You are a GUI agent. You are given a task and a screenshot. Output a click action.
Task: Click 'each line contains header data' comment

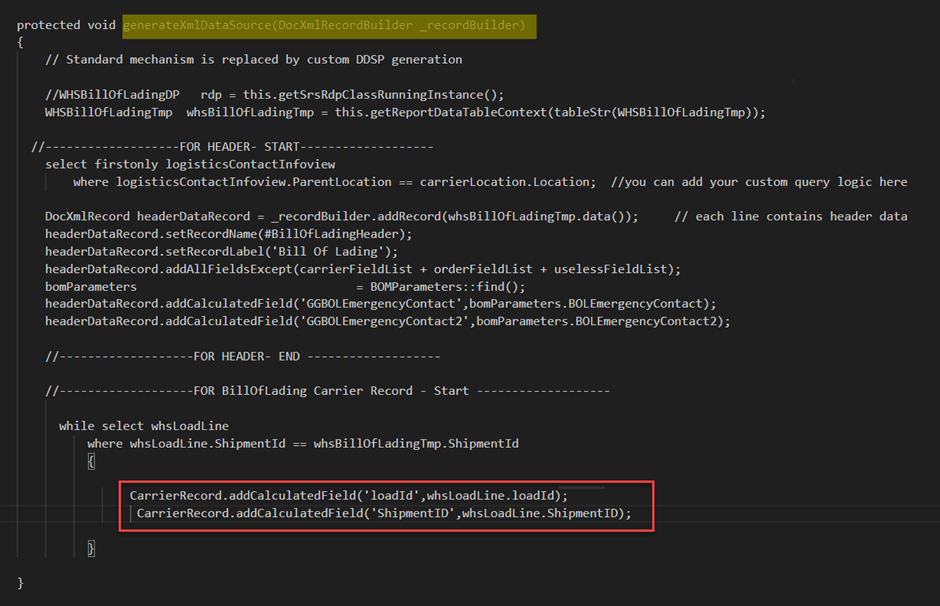tap(790, 216)
